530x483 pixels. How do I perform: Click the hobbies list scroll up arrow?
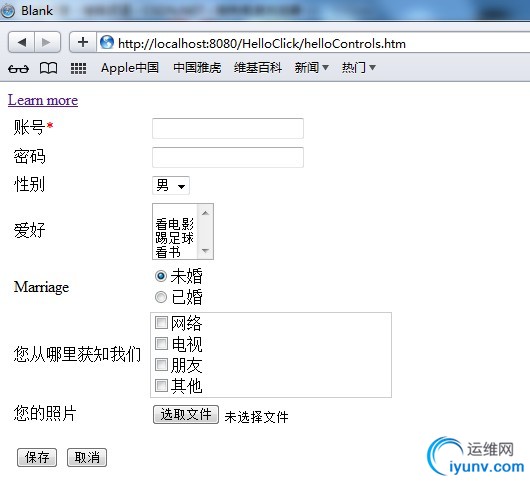pyautogui.click(x=205, y=213)
